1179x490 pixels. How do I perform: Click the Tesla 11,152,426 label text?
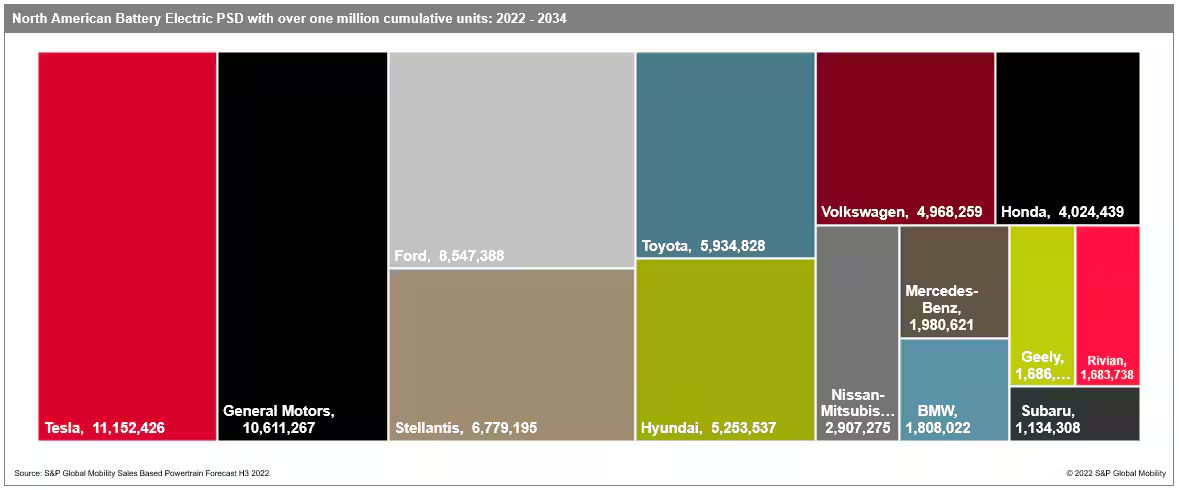tap(105, 428)
